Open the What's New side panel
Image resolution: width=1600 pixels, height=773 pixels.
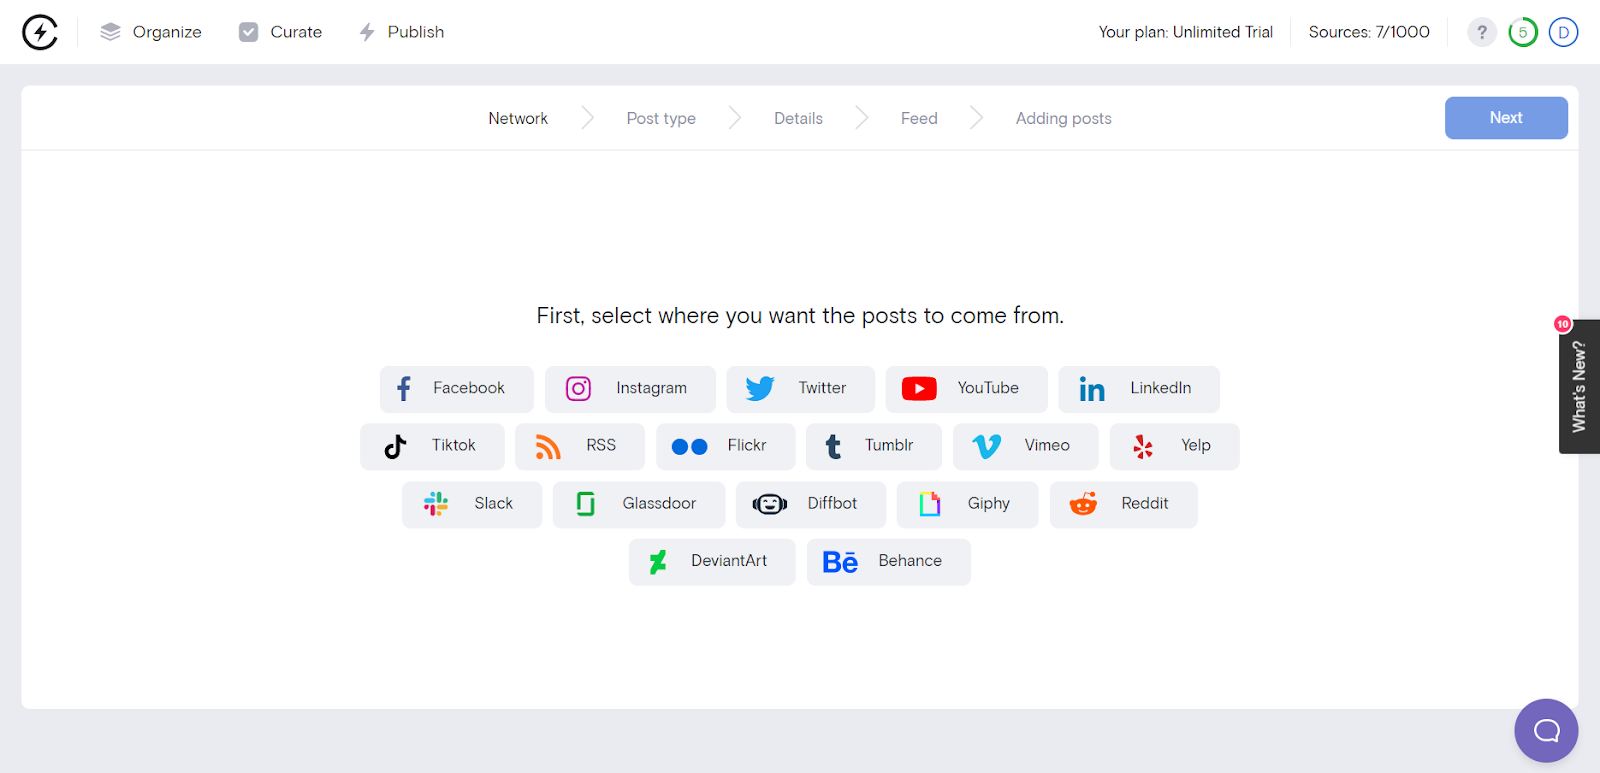pyautogui.click(x=1579, y=386)
